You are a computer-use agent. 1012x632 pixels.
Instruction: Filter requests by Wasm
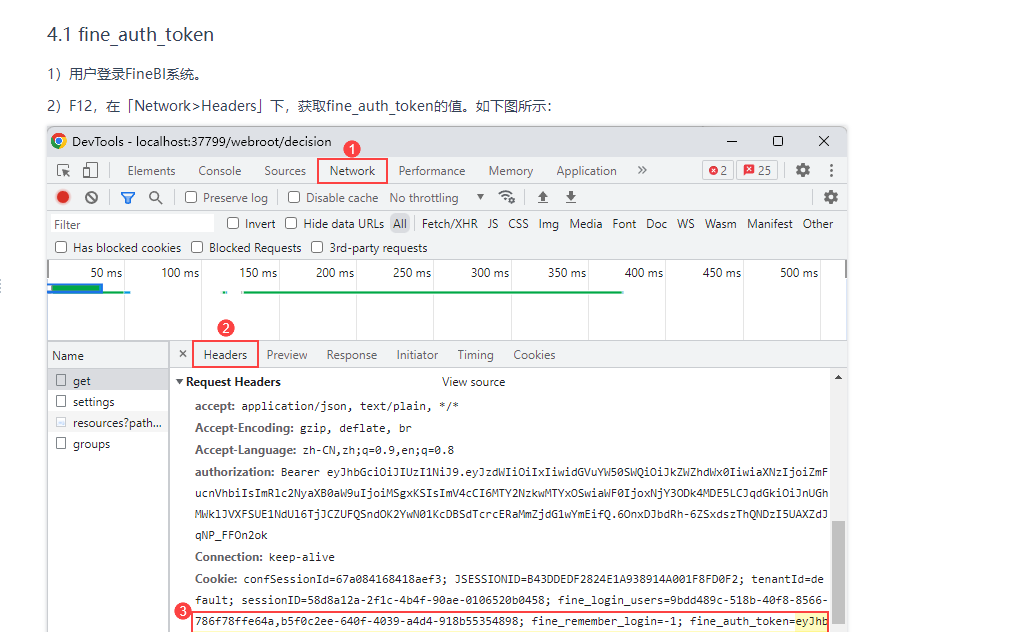pyautogui.click(x=720, y=223)
